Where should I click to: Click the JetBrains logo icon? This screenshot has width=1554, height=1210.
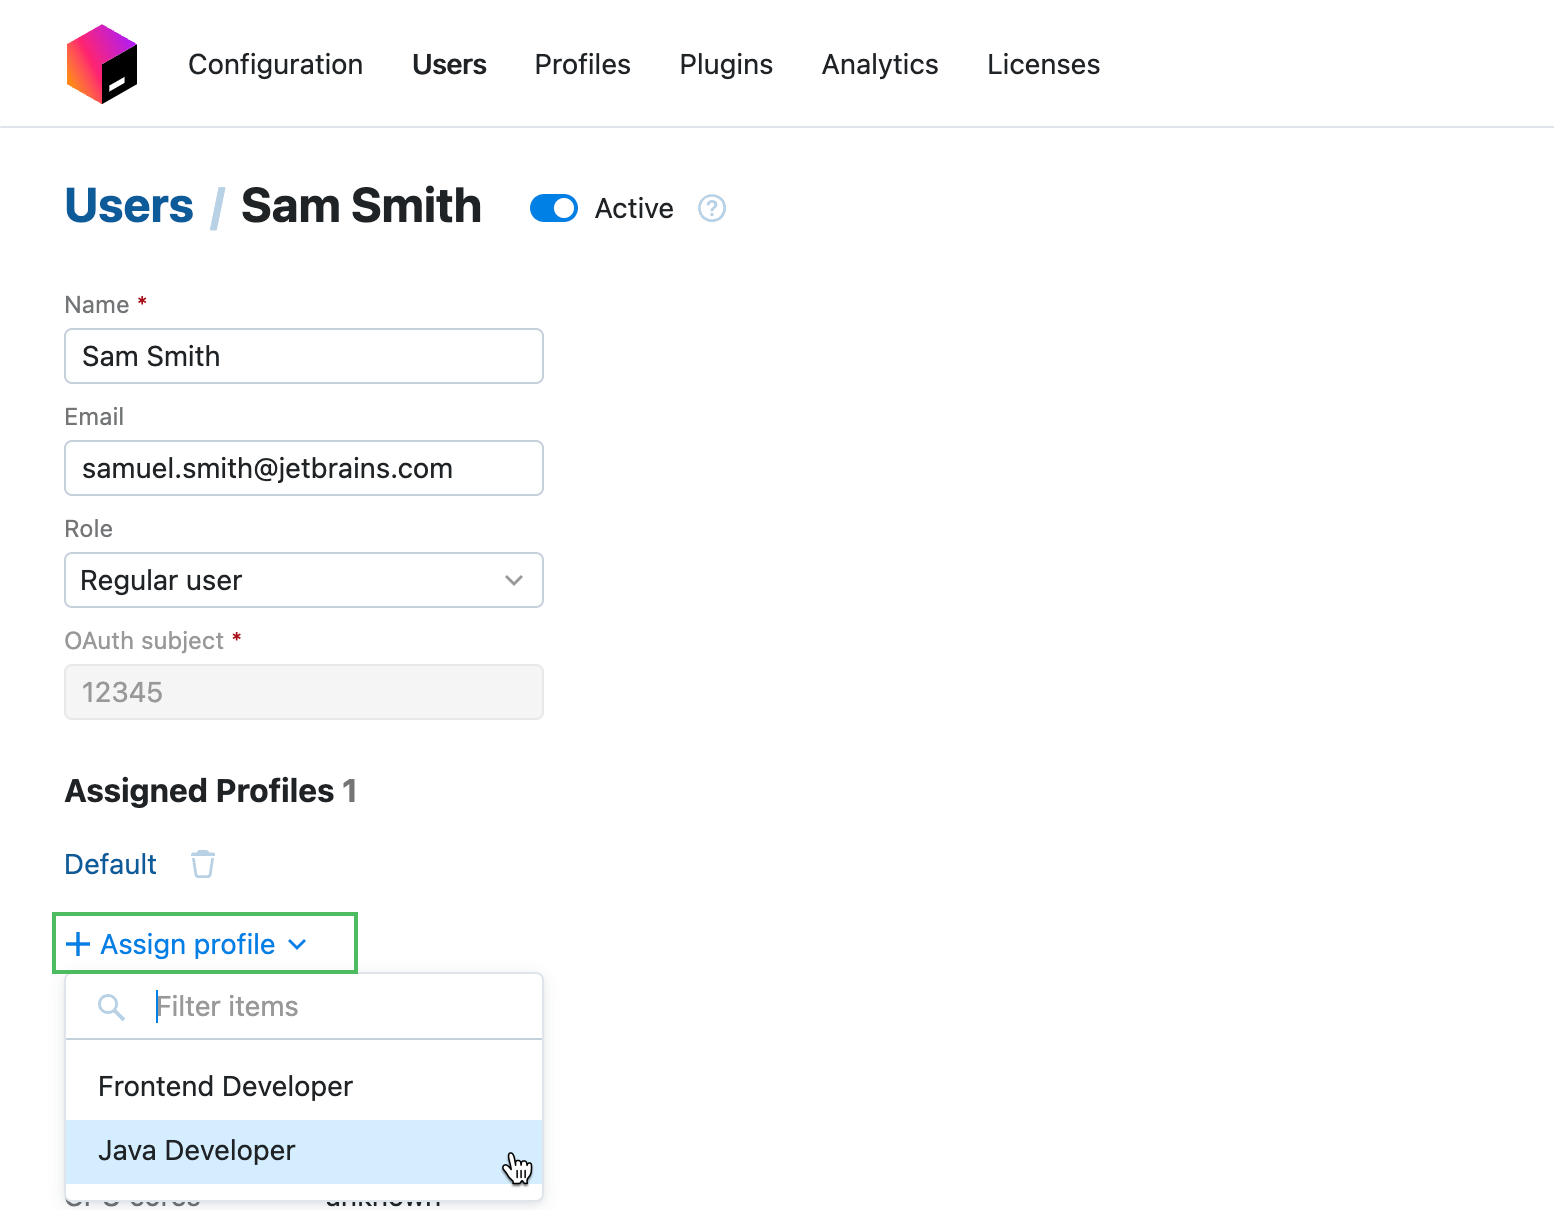pos(101,63)
